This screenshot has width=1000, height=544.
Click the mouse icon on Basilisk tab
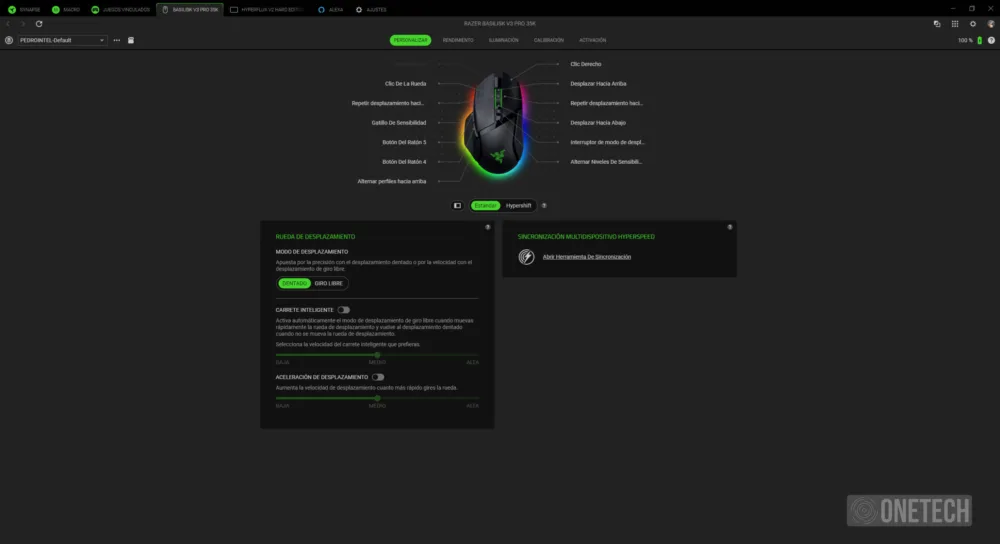(x=165, y=10)
